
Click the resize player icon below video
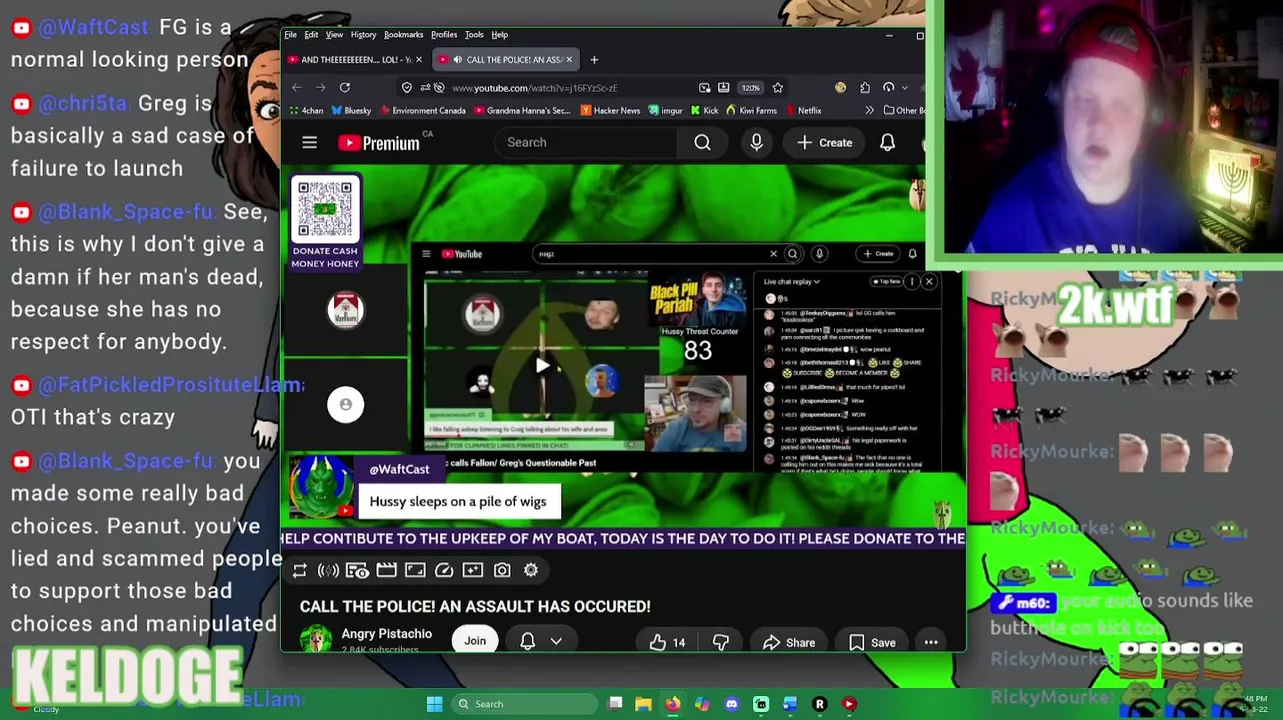tap(415, 570)
